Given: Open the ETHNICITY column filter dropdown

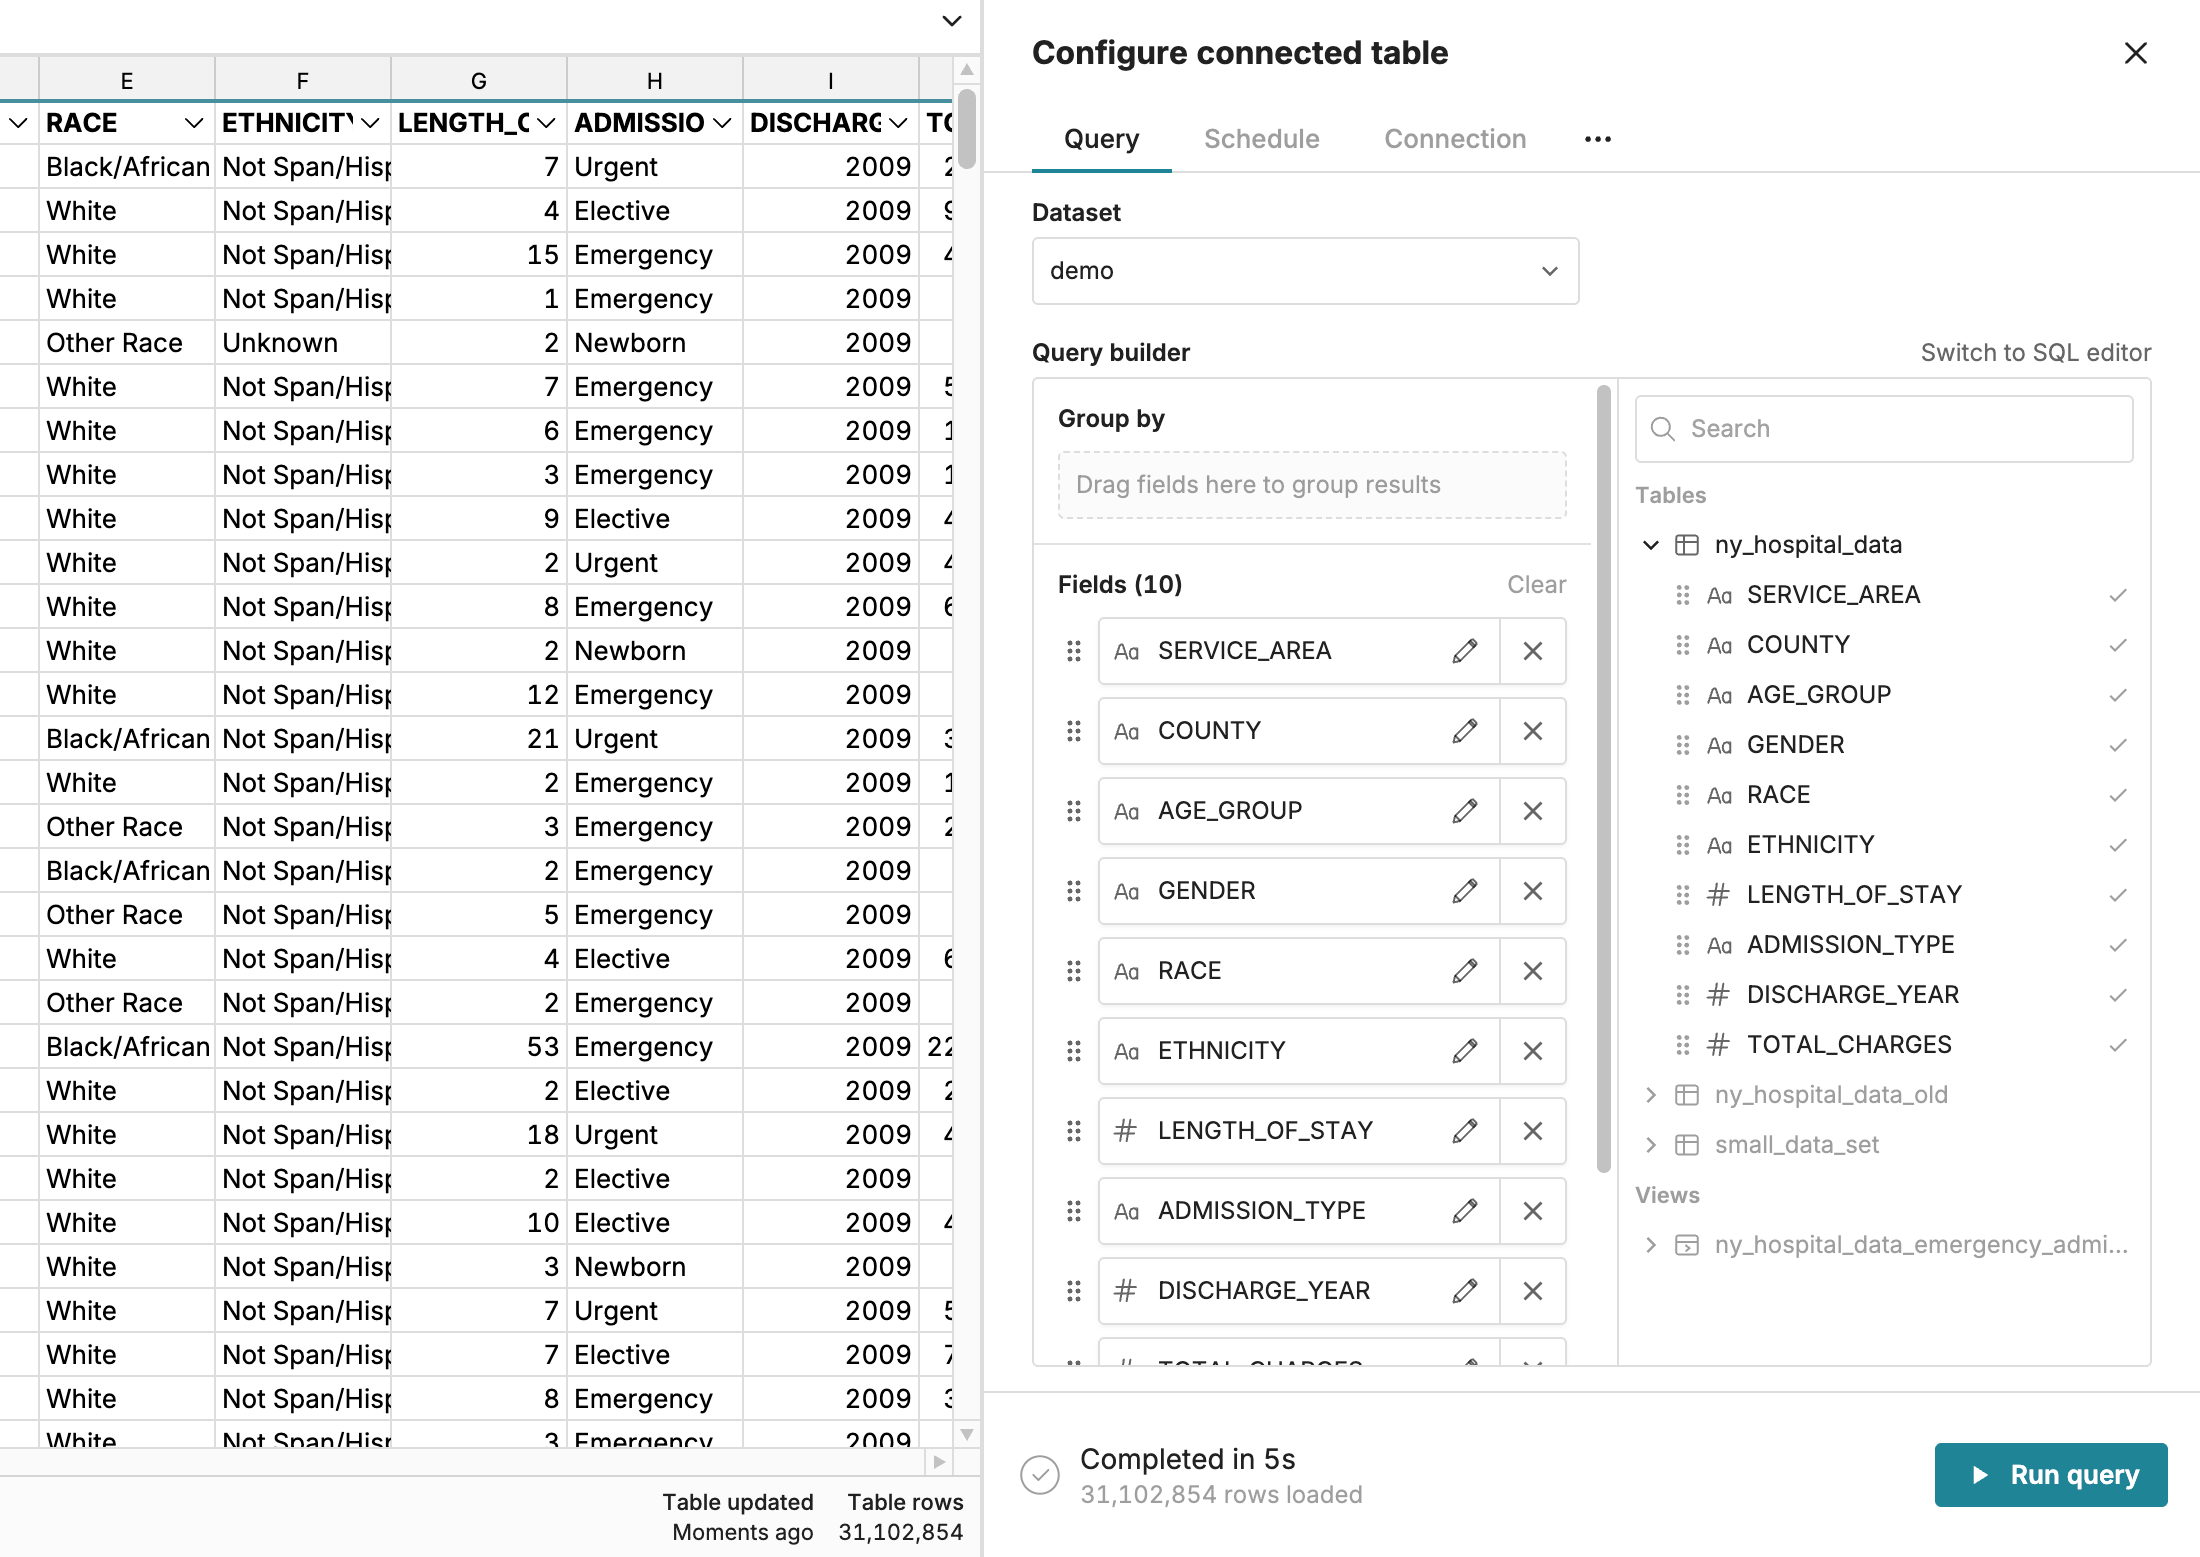Looking at the screenshot, I should coord(370,123).
